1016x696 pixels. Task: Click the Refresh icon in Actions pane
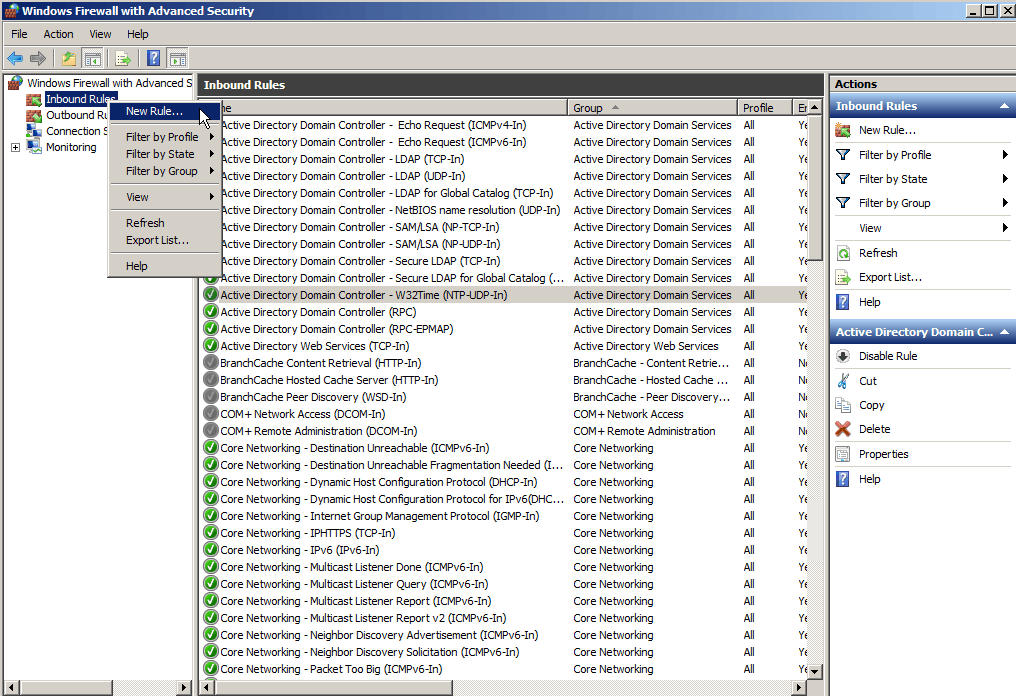(x=843, y=253)
